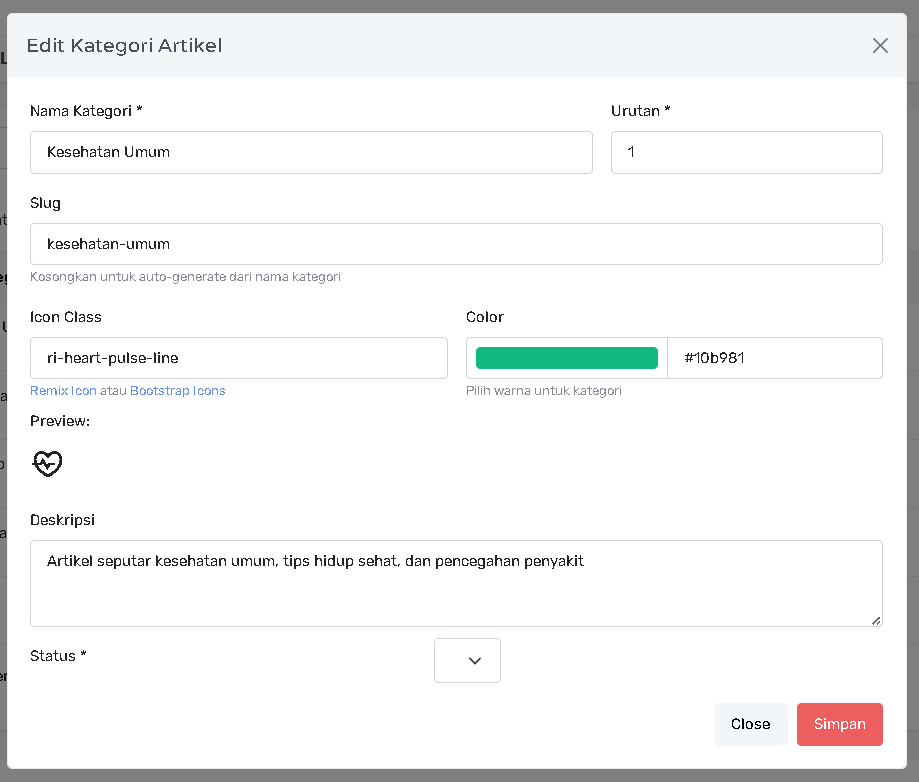
Task: Open the Bootstrap Icons link
Action: 177,391
